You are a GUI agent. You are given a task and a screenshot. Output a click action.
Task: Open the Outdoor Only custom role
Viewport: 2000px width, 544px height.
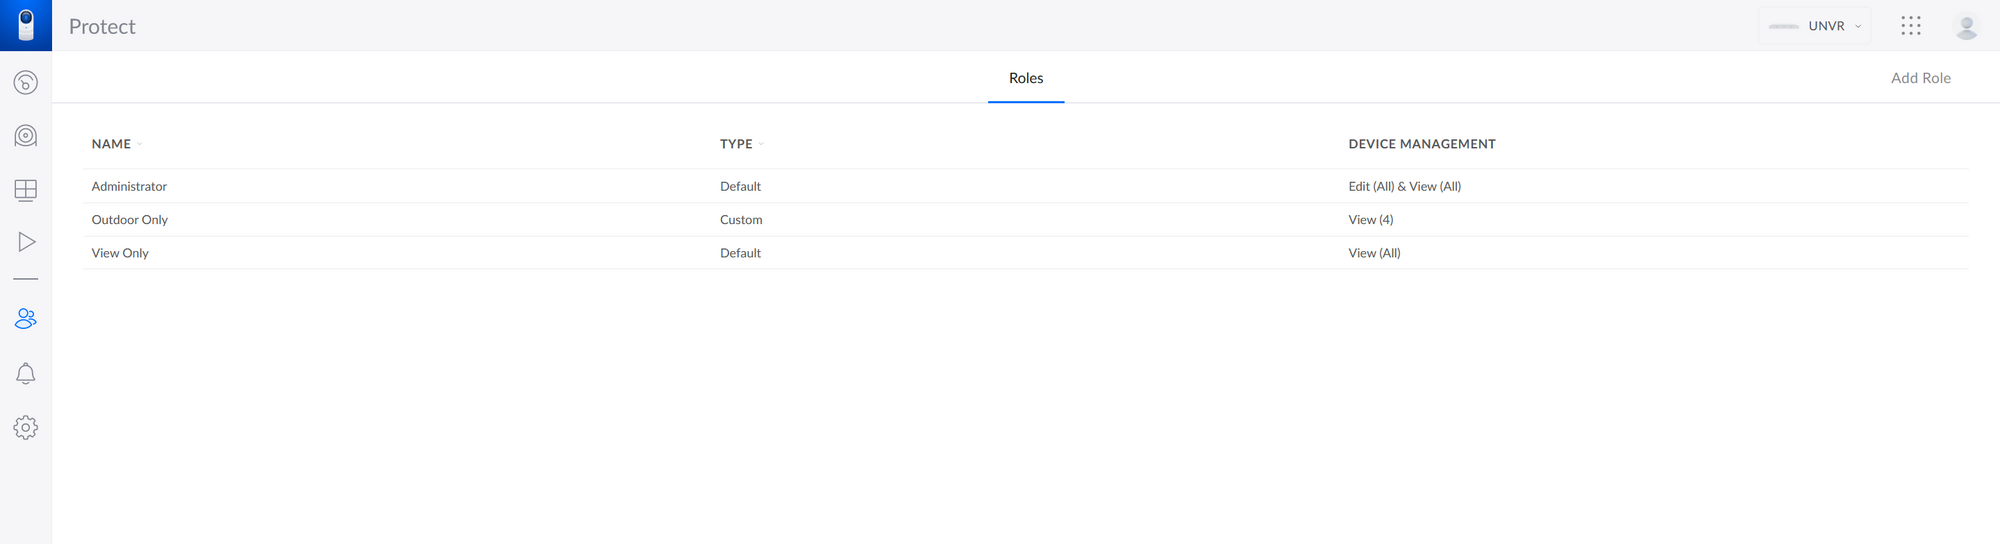pyautogui.click(x=1026, y=220)
